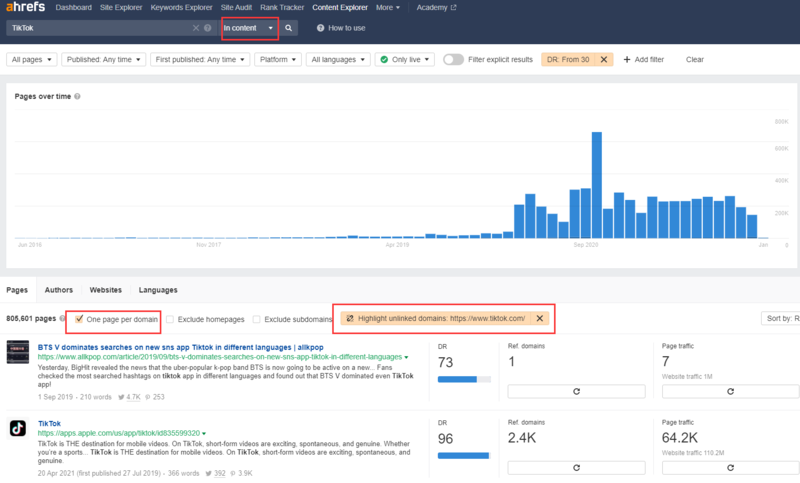Check Exclude homepages
The height and width of the screenshot is (483, 800).
[170, 319]
